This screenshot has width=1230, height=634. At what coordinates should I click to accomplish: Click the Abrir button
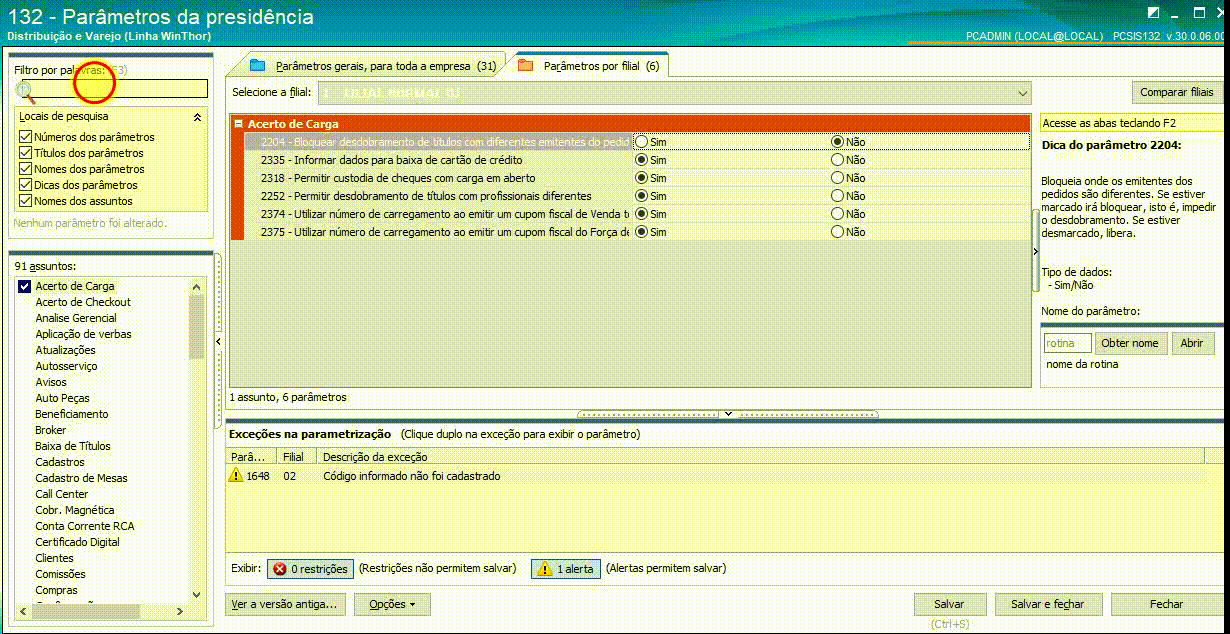tap(1192, 343)
